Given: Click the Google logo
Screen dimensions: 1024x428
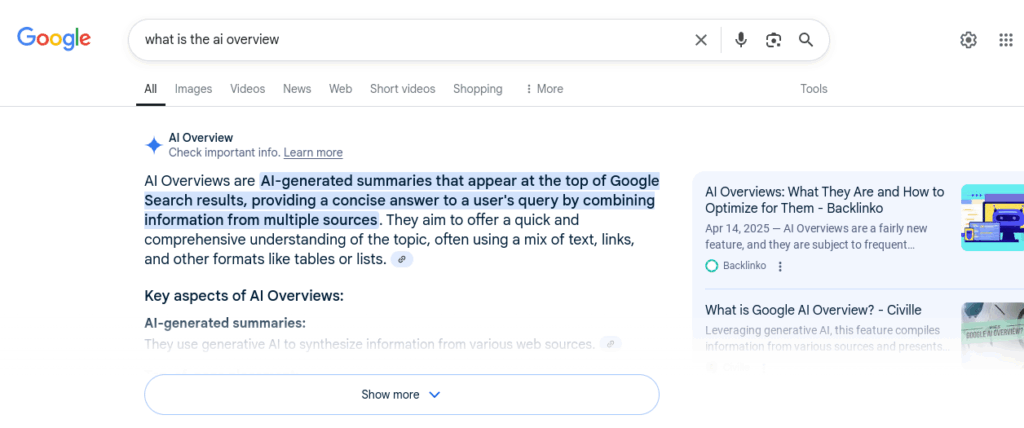Looking at the screenshot, I should pos(54,39).
